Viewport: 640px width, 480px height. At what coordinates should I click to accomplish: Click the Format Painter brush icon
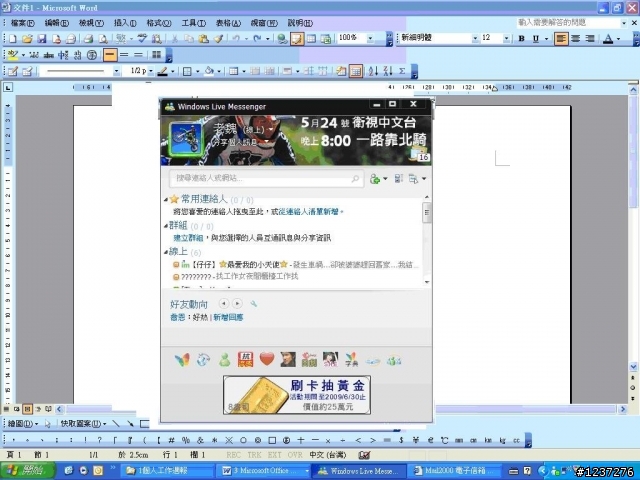point(218,39)
